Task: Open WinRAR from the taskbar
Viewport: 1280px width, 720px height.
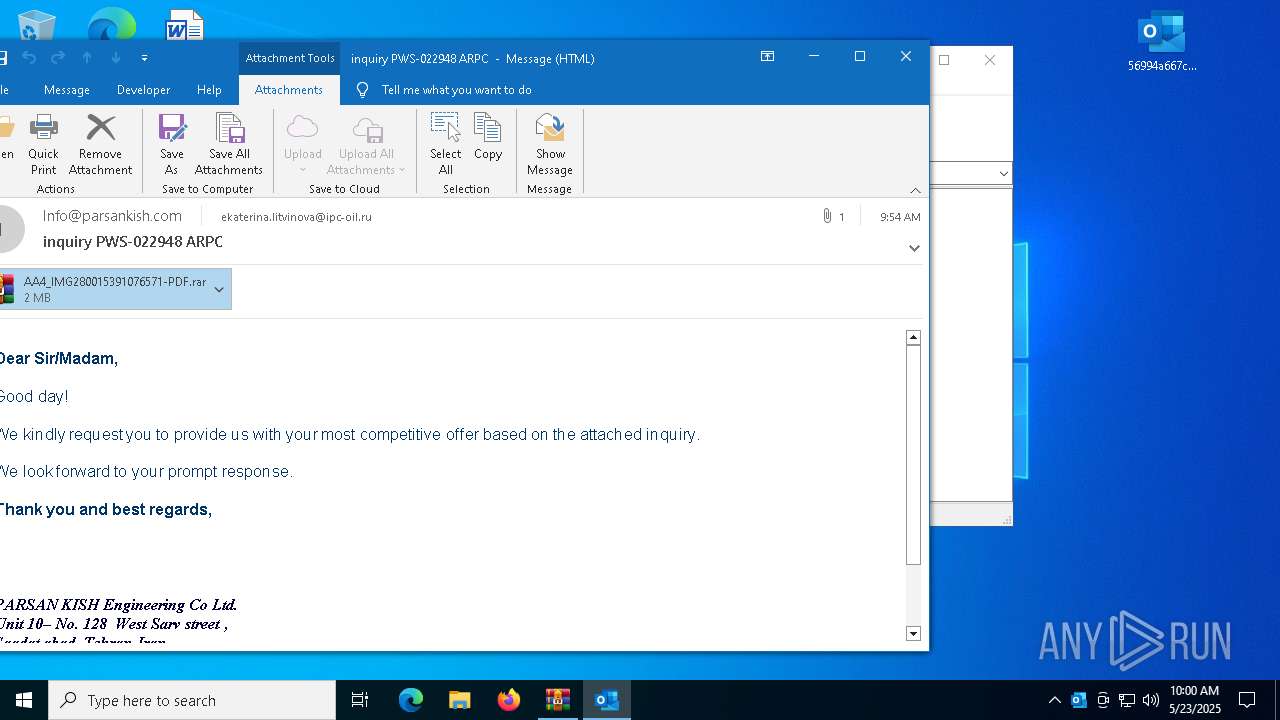Action: pos(557,700)
